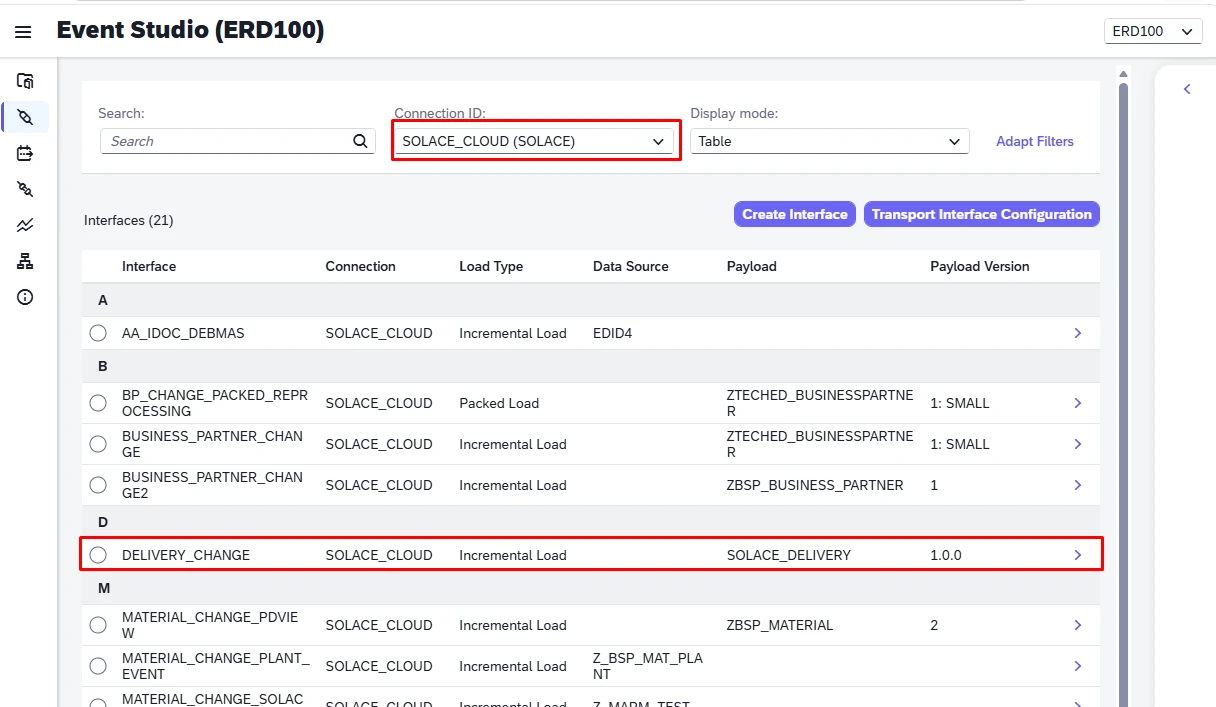The image size is (1216, 707).
Task: Click the Payload column header
Action: [752, 266]
